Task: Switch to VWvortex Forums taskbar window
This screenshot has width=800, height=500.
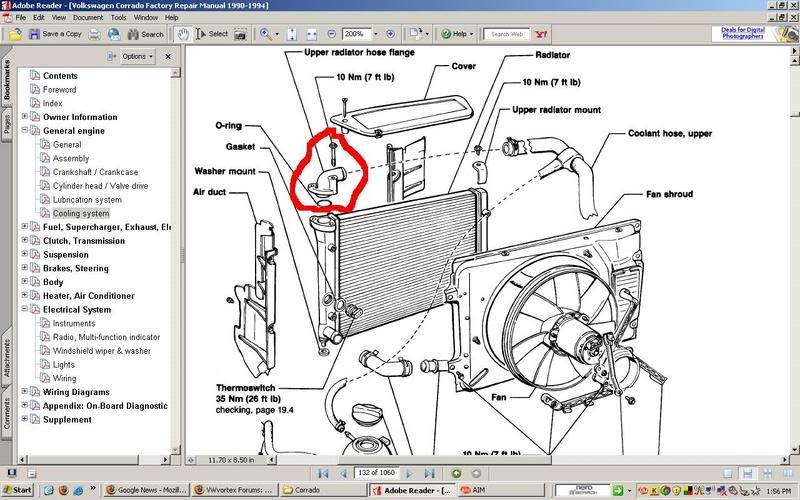Action: point(235,490)
